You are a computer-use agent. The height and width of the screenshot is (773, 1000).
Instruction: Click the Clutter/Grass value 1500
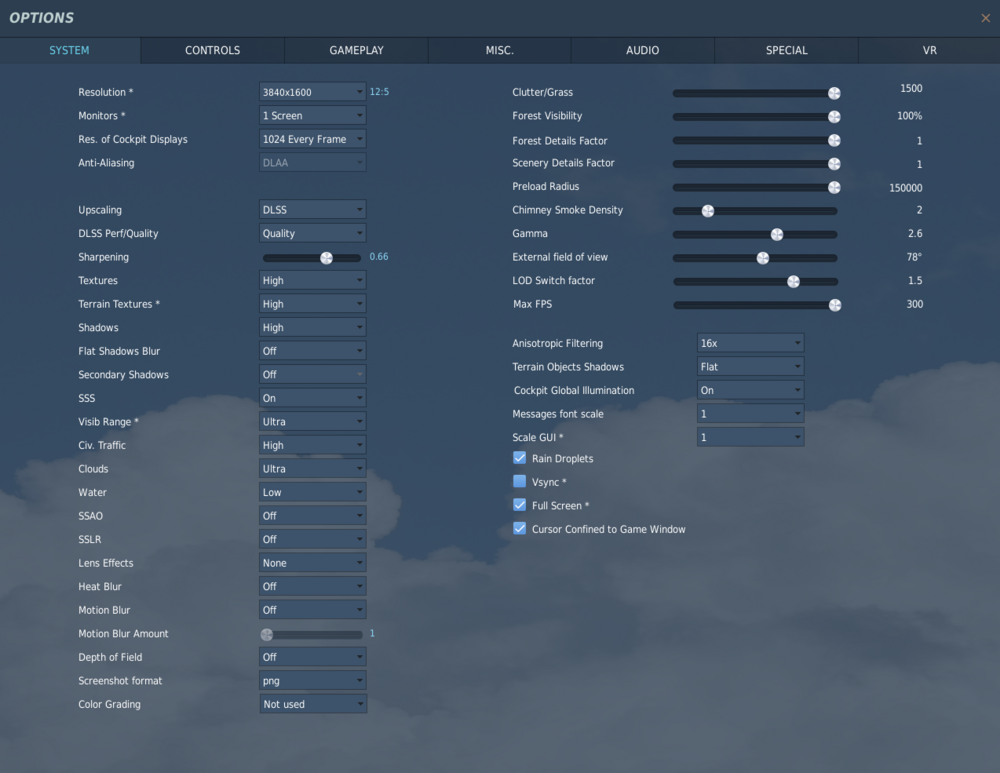911,89
